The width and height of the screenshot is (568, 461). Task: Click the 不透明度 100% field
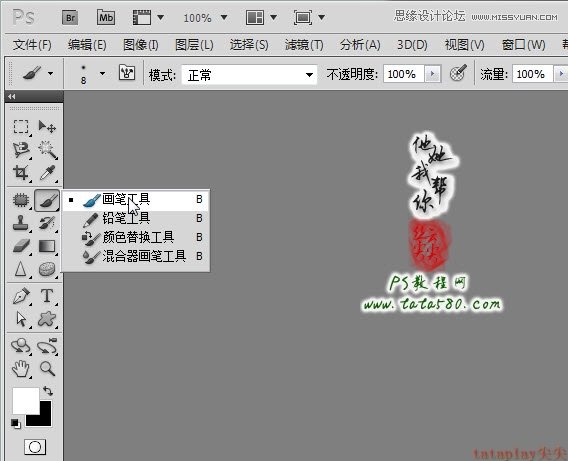pos(403,74)
